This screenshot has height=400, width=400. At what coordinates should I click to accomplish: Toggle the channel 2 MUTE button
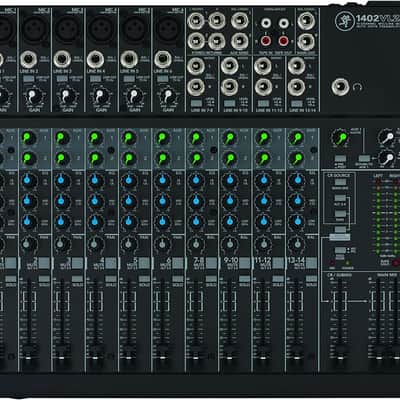pyautogui.click(x=44, y=263)
